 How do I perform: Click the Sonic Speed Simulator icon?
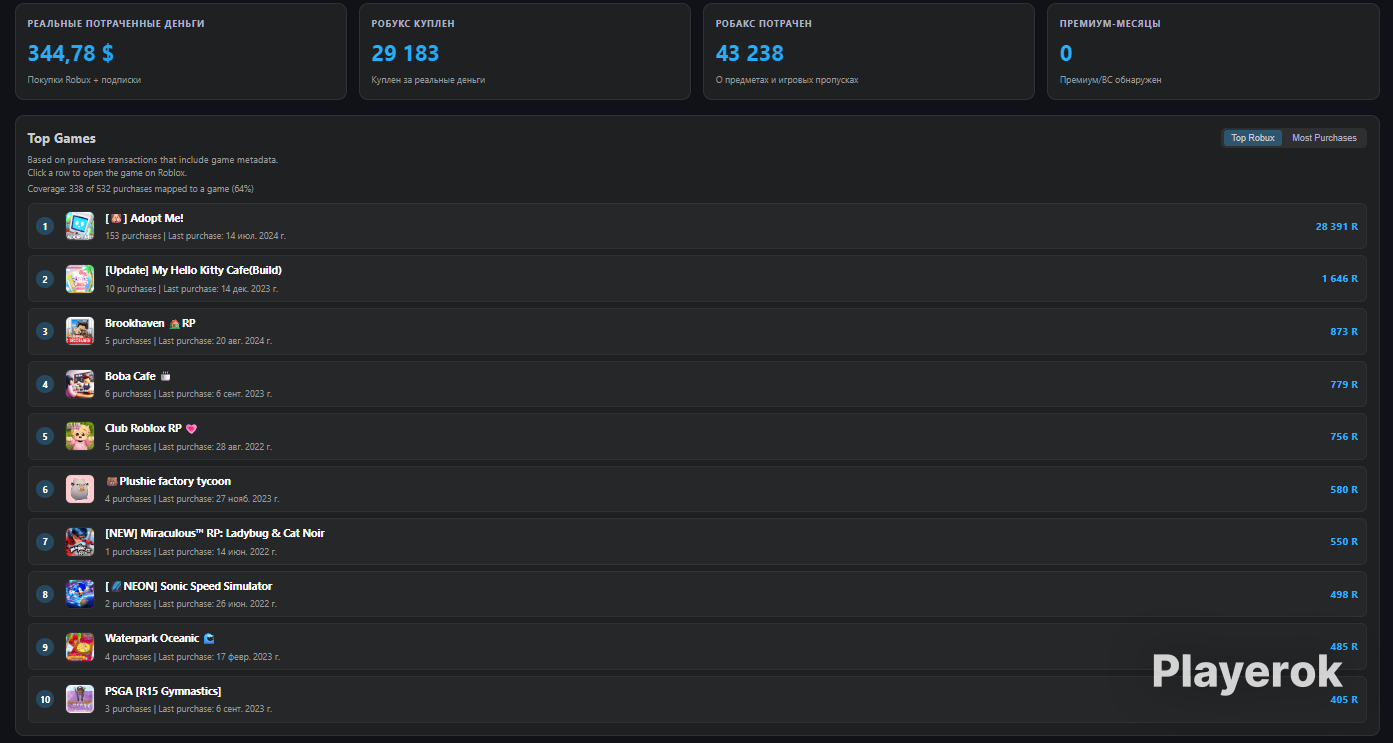click(80, 594)
